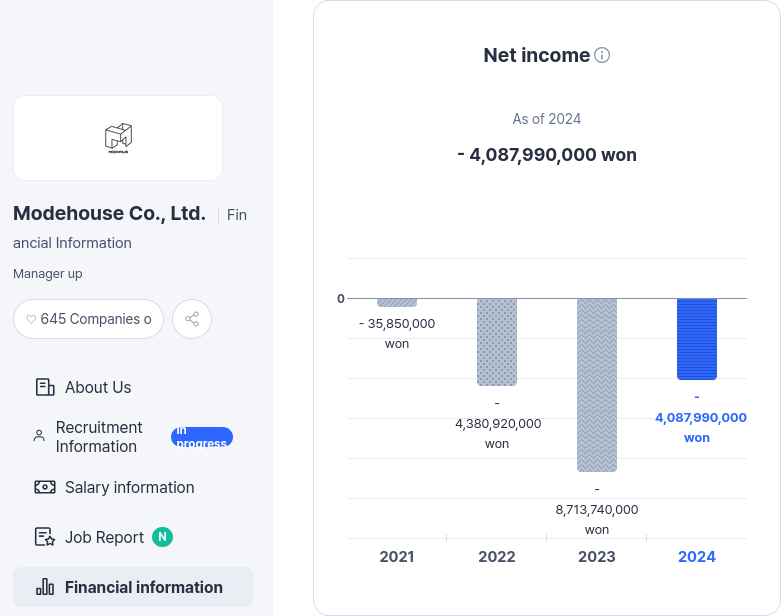Click the Salary information money icon
The image size is (781, 616).
point(45,487)
